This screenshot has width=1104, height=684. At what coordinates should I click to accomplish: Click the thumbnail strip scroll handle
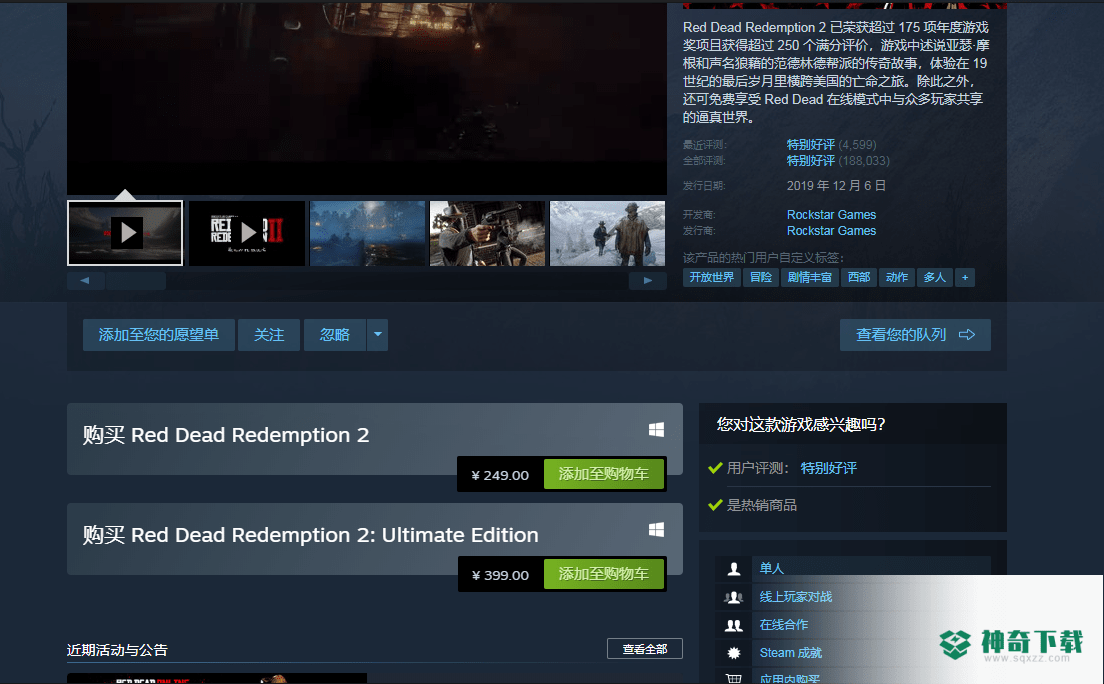point(136,280)
